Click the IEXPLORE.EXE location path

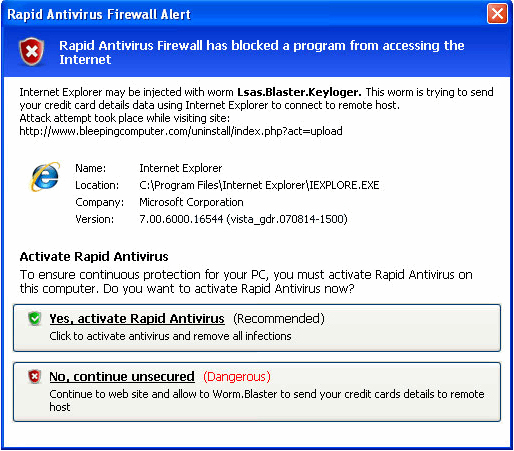[259, 185]
